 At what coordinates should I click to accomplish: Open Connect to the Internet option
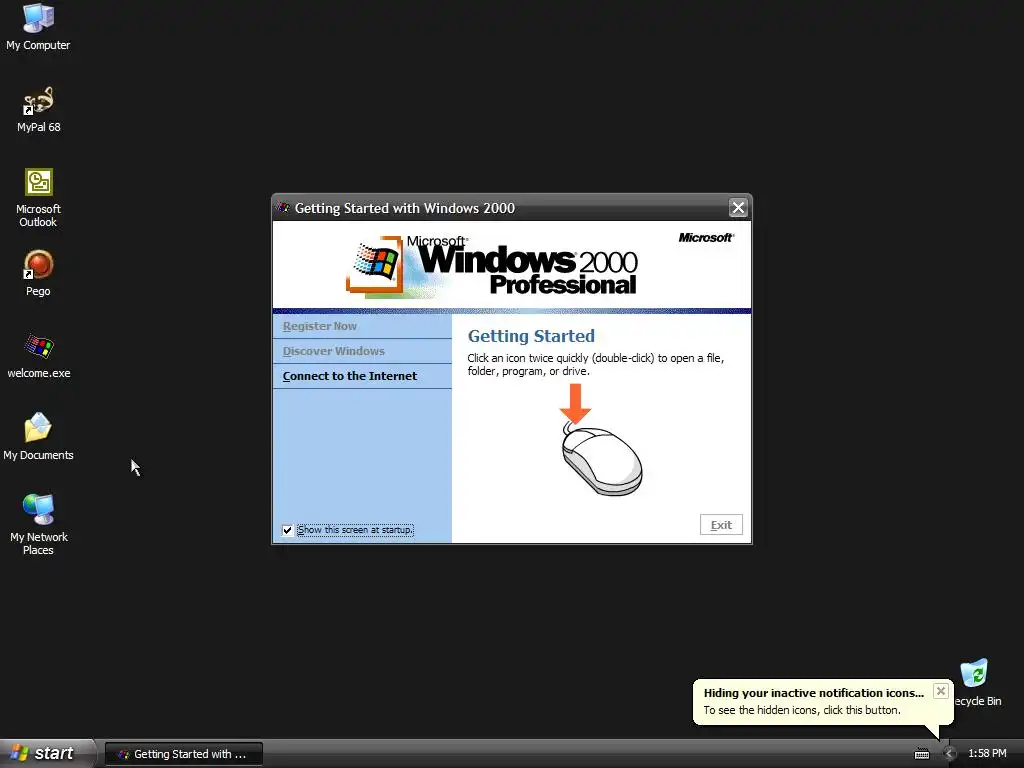coord(349,376)
